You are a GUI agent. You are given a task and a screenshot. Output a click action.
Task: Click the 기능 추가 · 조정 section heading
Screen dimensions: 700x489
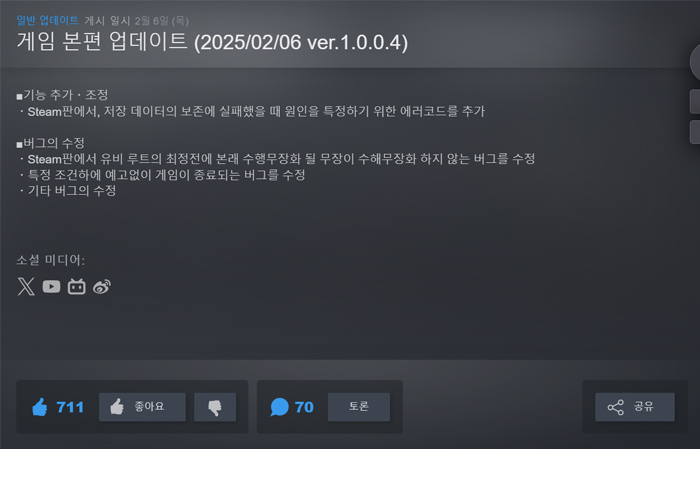click(x=62, y=95)
